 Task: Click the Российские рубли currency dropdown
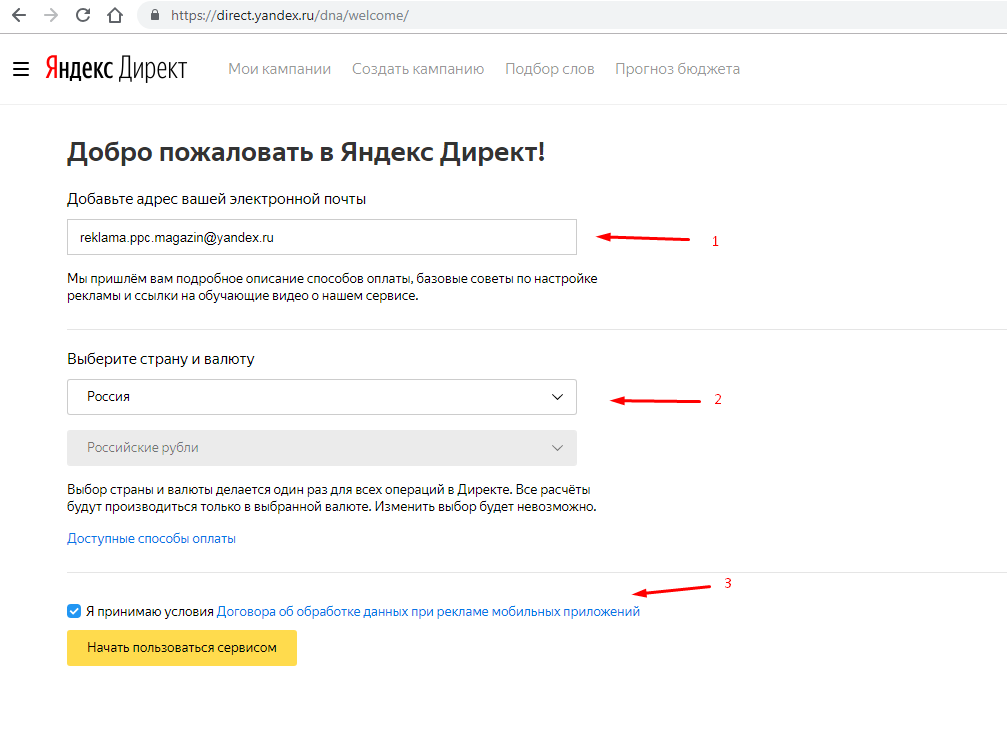click(x=322, y=448)
